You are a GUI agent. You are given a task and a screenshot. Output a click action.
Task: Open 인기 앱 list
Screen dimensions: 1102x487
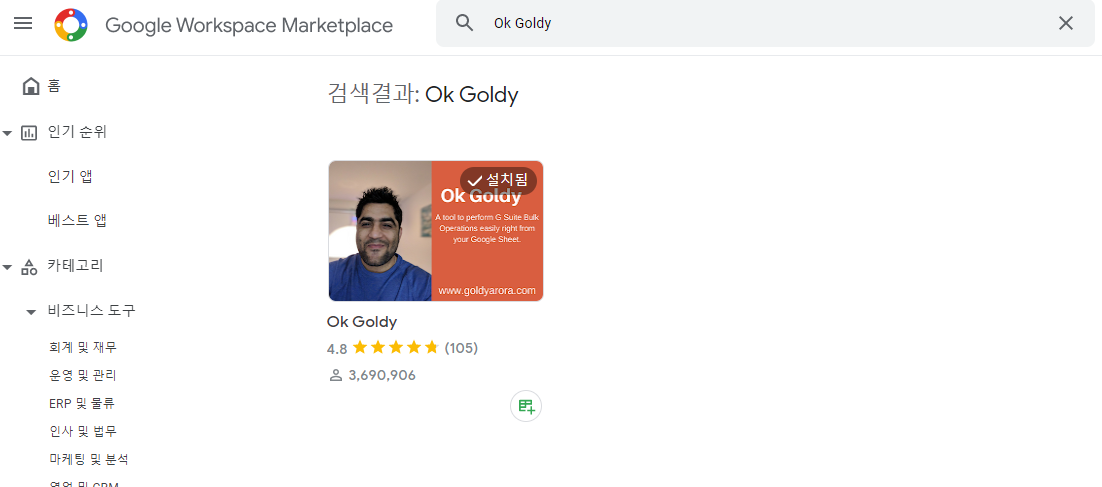(x=70, y=177)
